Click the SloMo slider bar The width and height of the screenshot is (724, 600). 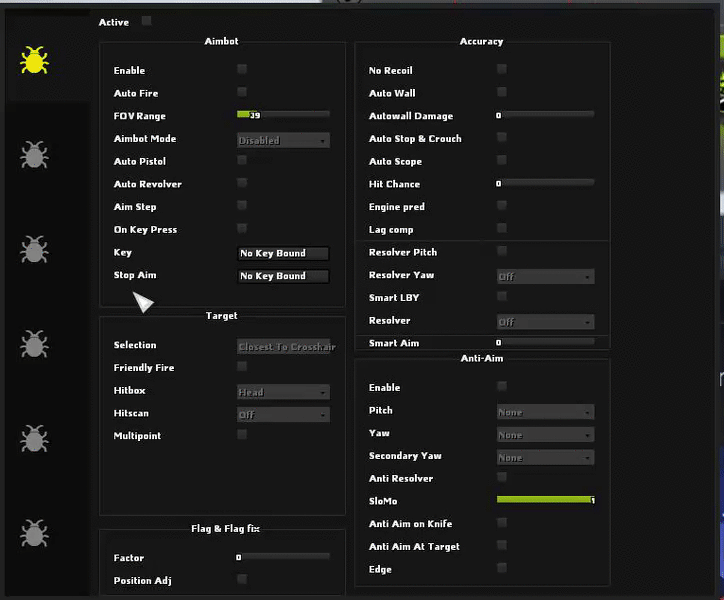[x=545, y=499]
